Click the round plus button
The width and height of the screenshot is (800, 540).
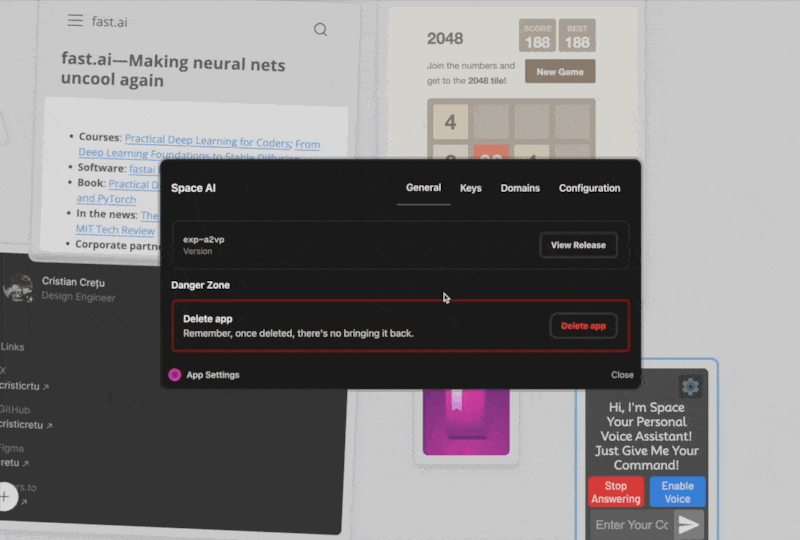tap(5, 497)
